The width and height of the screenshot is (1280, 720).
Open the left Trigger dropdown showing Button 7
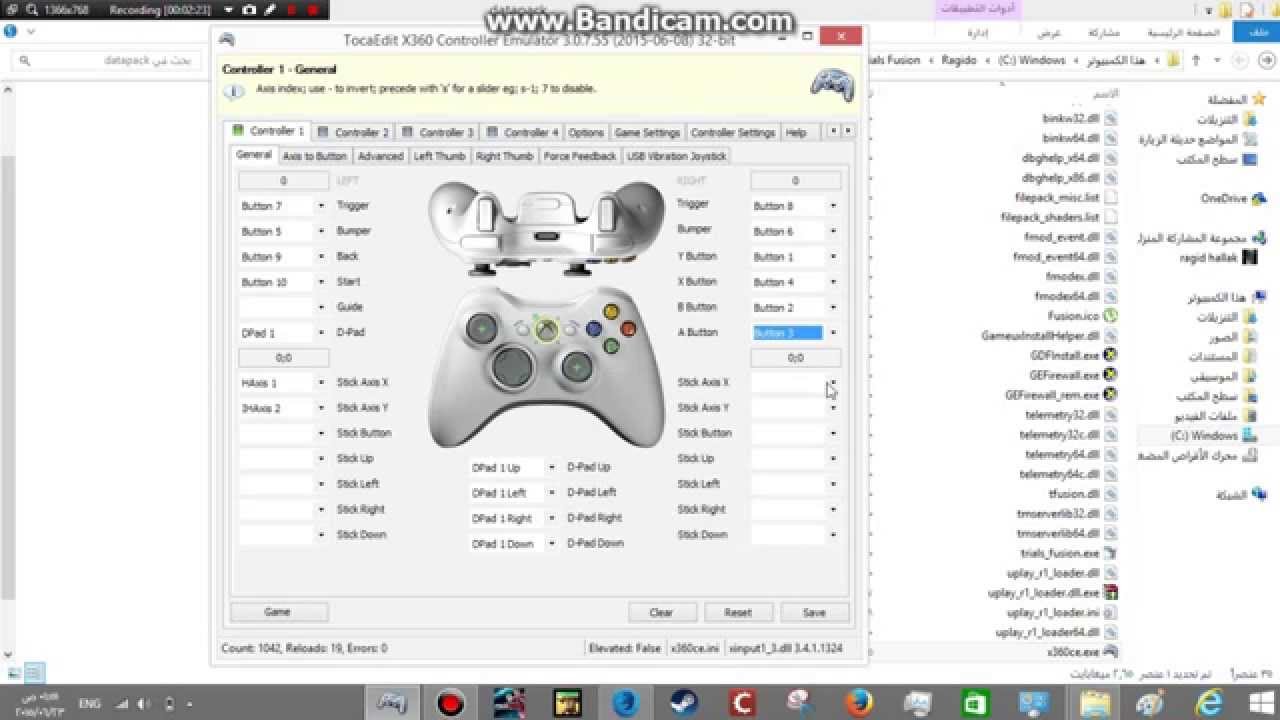click(321, 206)
